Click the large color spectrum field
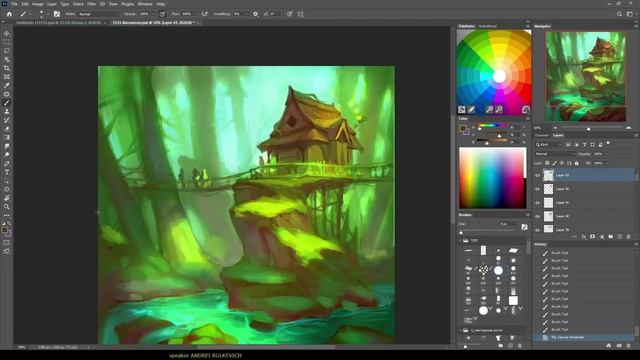Screen dimensions: 640x360 [492, 178]
